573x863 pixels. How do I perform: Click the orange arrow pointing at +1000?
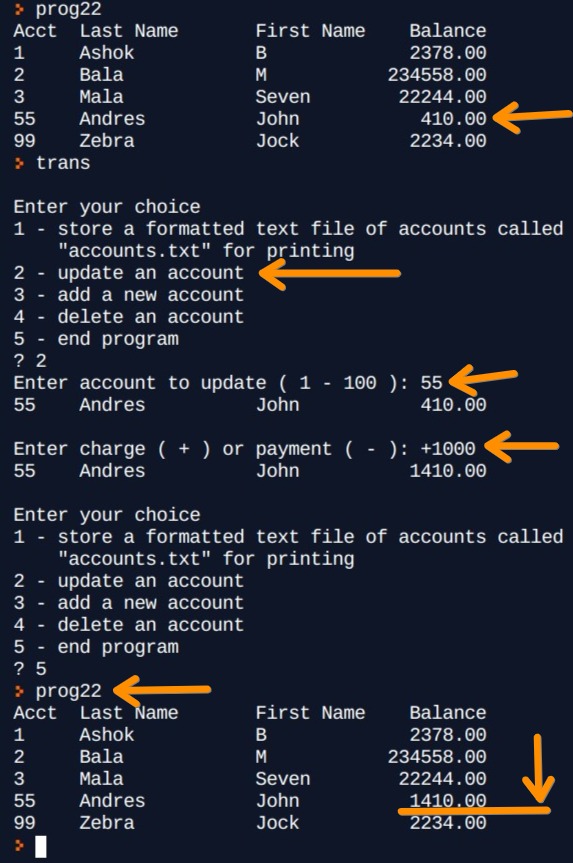point(521,447)
